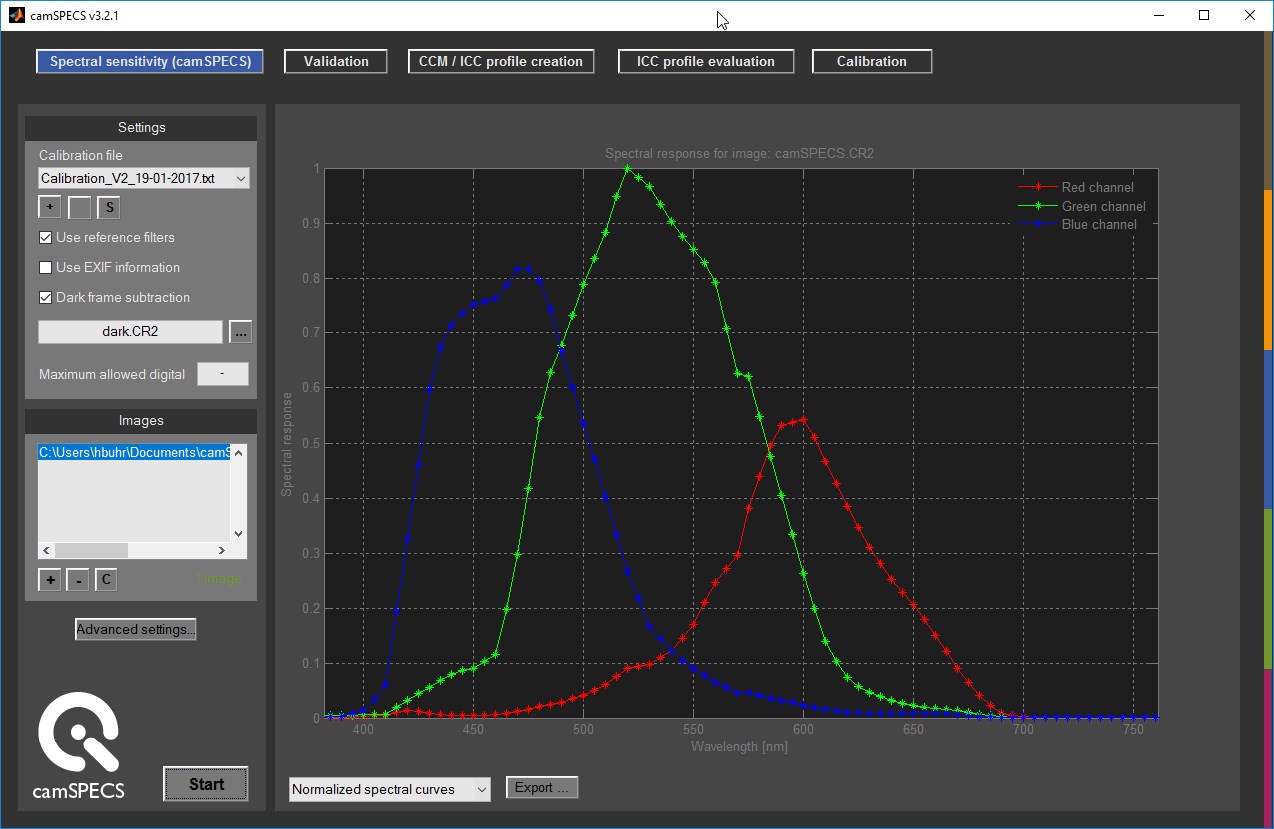
Task: Click the dark.CR2 file field
Action: point(130,331)
